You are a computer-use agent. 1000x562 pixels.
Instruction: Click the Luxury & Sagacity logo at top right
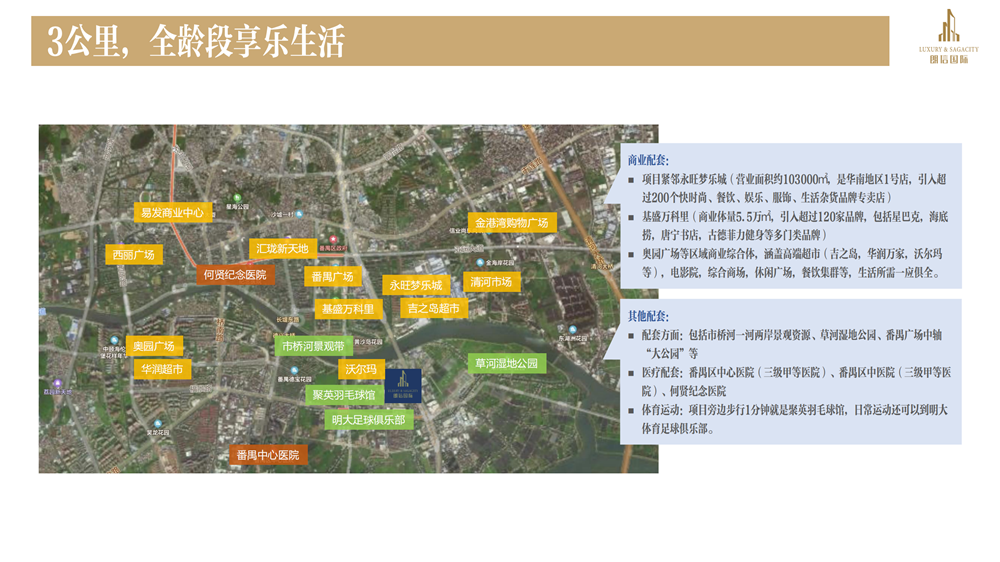[x=948, y=37]
